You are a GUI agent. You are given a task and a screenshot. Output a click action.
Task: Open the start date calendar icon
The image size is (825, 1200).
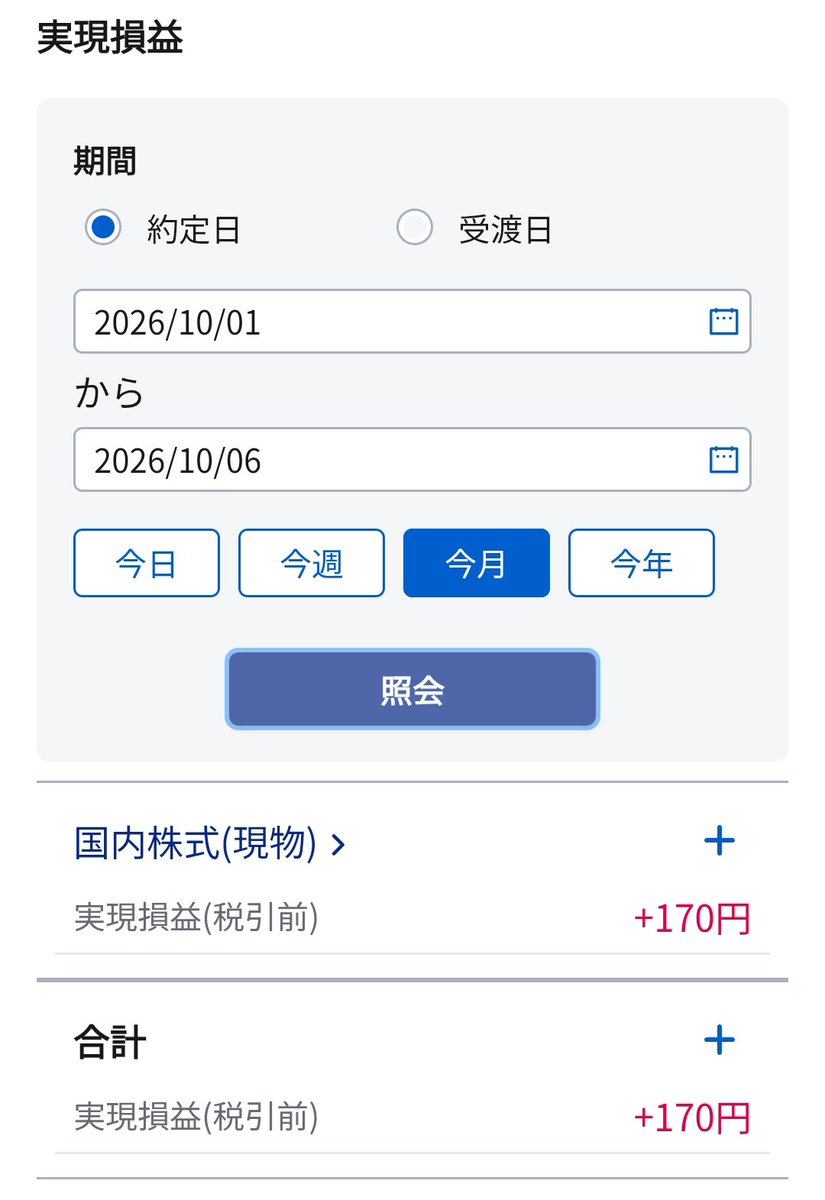coord(723,321)
